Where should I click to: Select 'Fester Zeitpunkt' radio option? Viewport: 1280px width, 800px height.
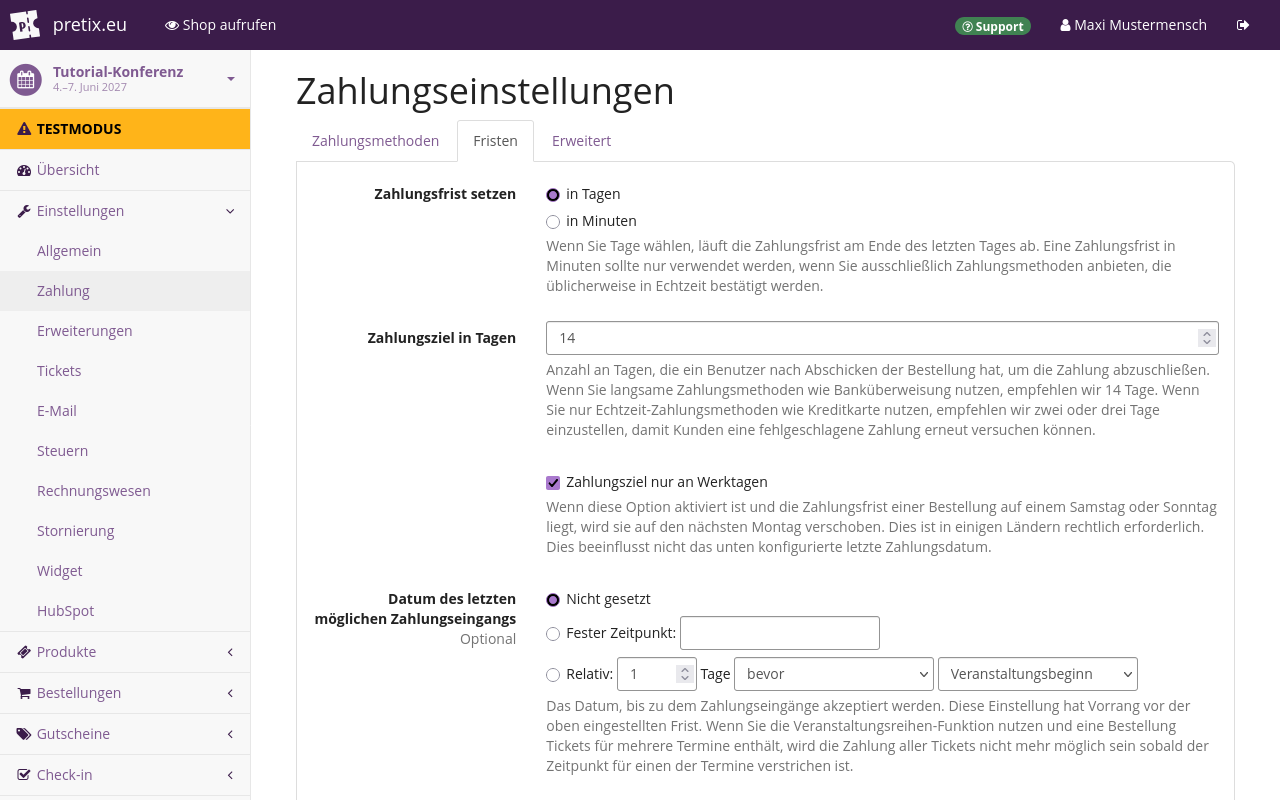pos(553,634)
